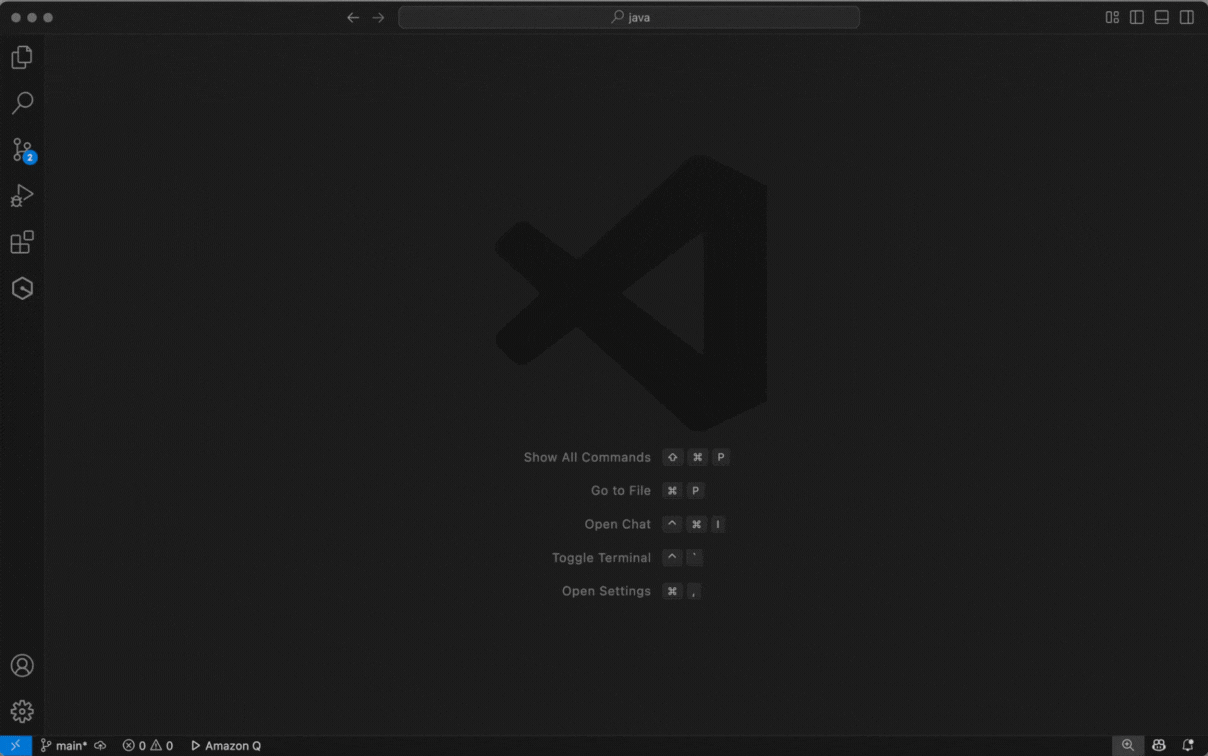Open the Run and Debug icon
This screenshot has width=1208, height=756.
tap(22, 196)
